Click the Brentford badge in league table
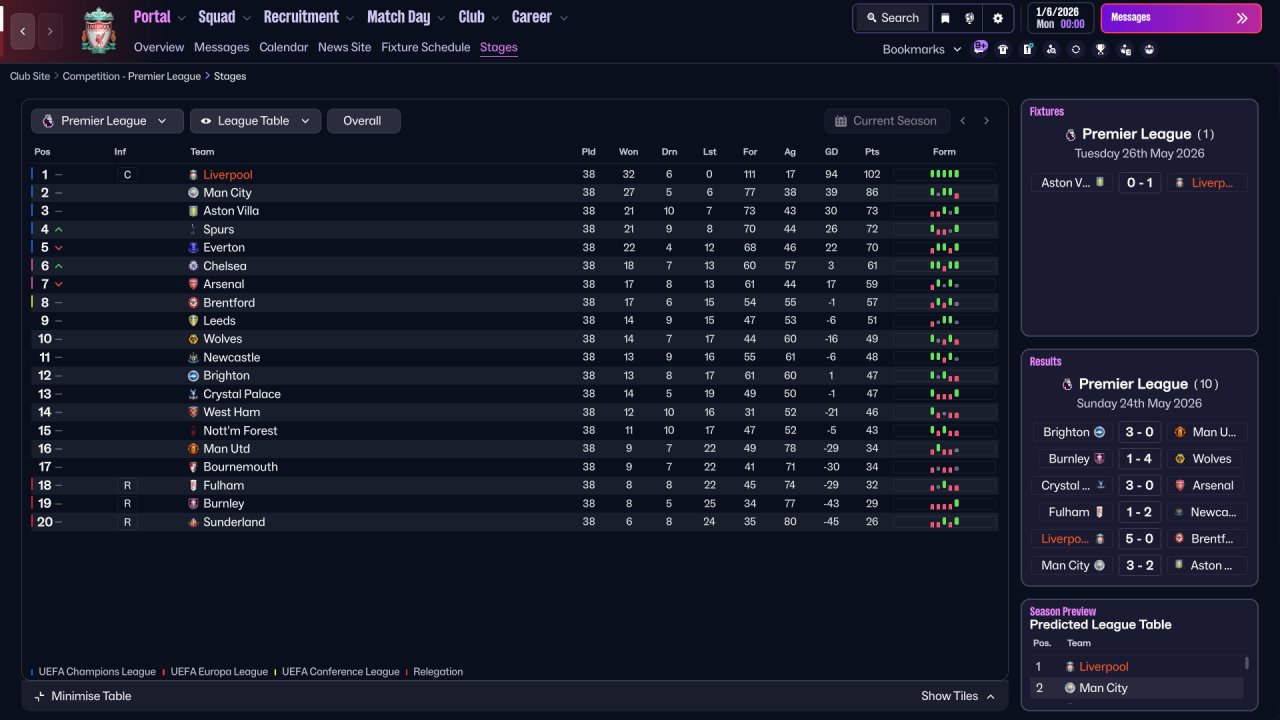Viewport: 1280px width, 720px height. pyautogui.click(x=194, y=303)
